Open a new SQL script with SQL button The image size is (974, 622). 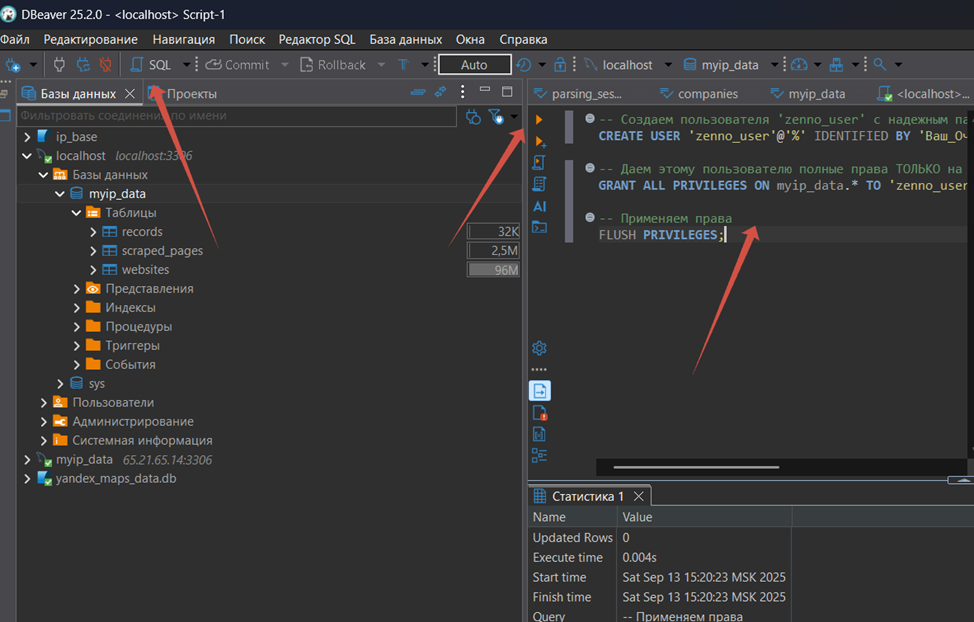(x=151, y=65)
